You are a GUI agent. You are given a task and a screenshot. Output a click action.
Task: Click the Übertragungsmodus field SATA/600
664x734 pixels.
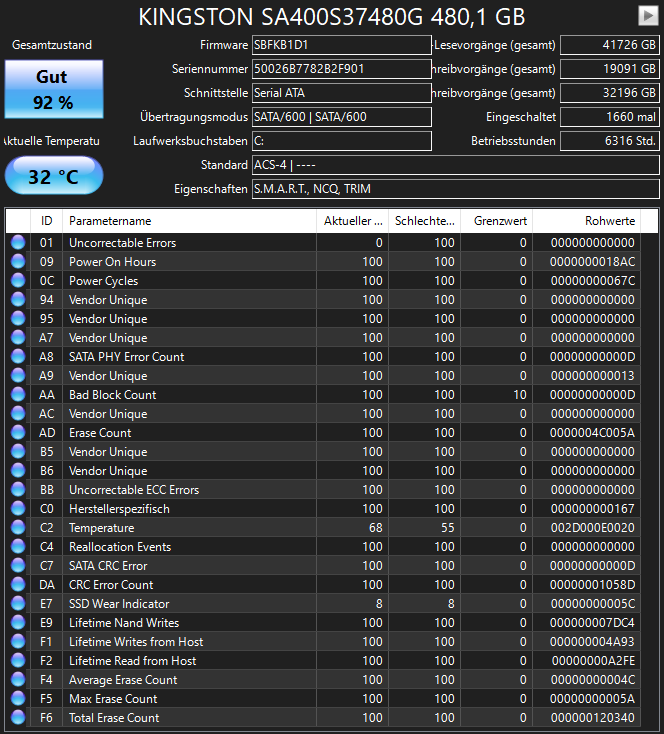pos(341,117)
